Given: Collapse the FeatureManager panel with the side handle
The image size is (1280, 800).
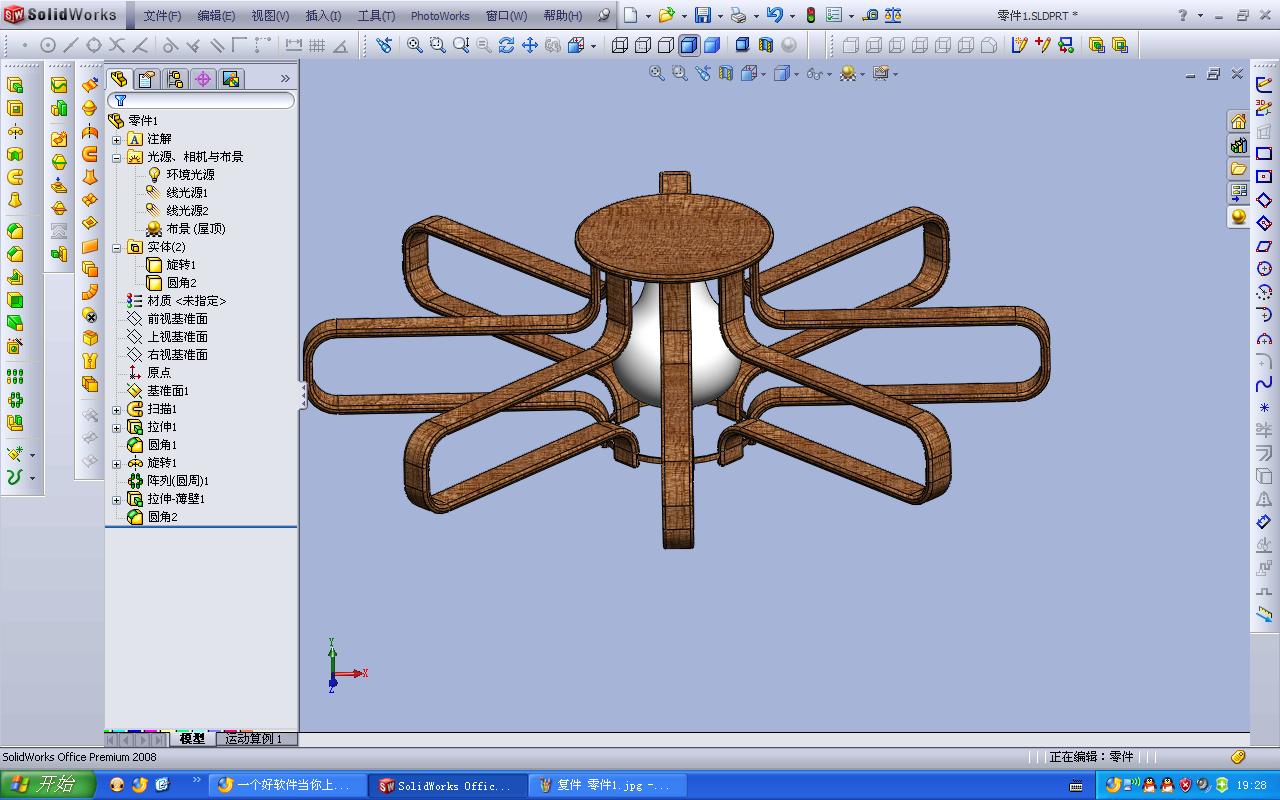Looking at the screenshot, I should [x=302, y=396].
